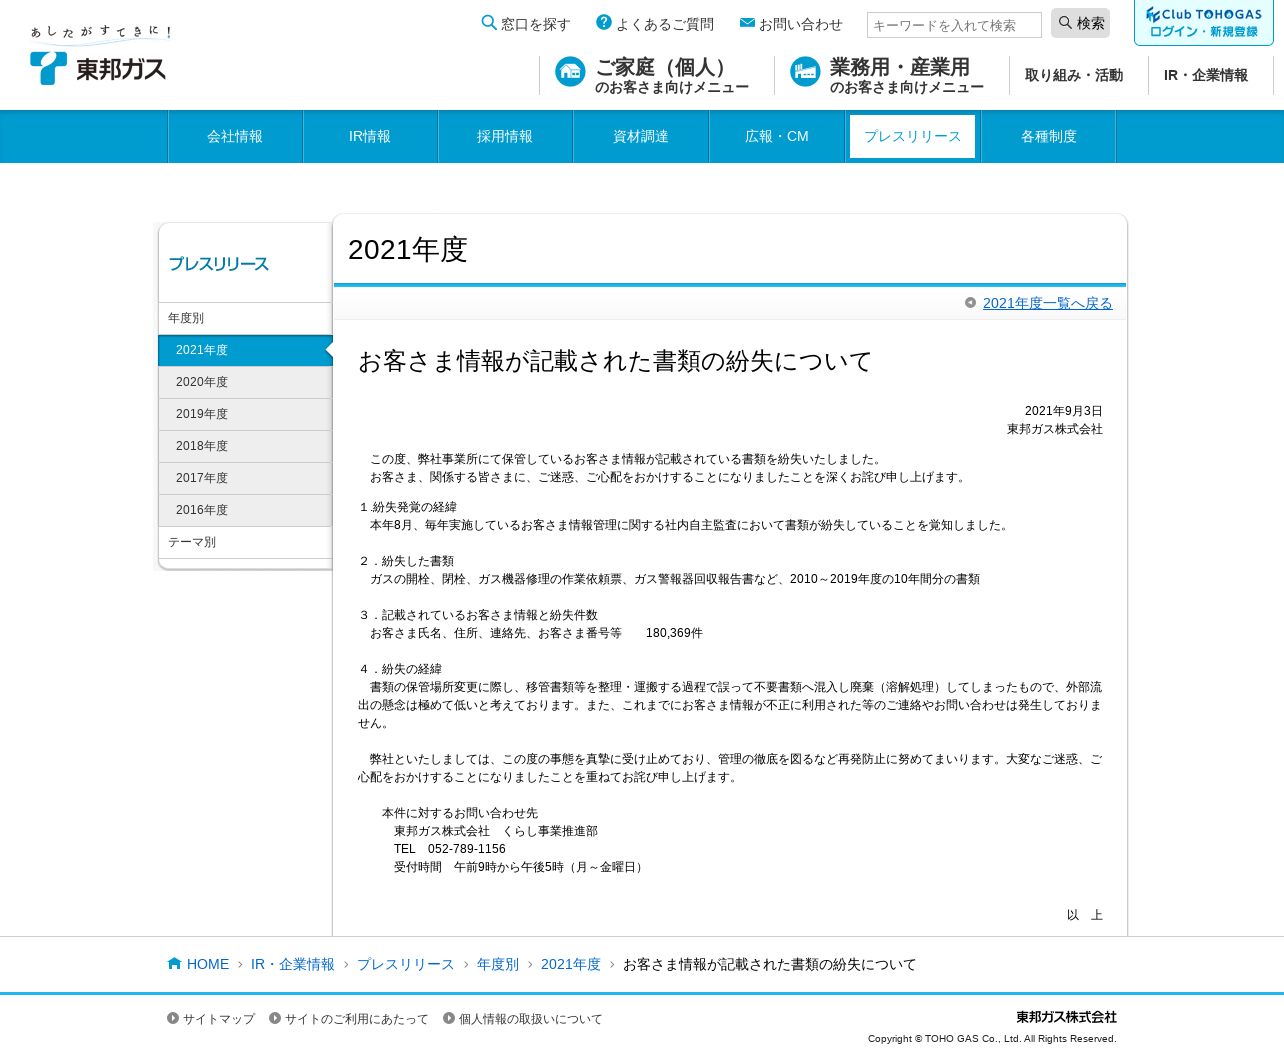Screen dimensions: 1284x1057
Task: Click the factory icon for 業務用・産業用
Action: [x=805, y=72]
